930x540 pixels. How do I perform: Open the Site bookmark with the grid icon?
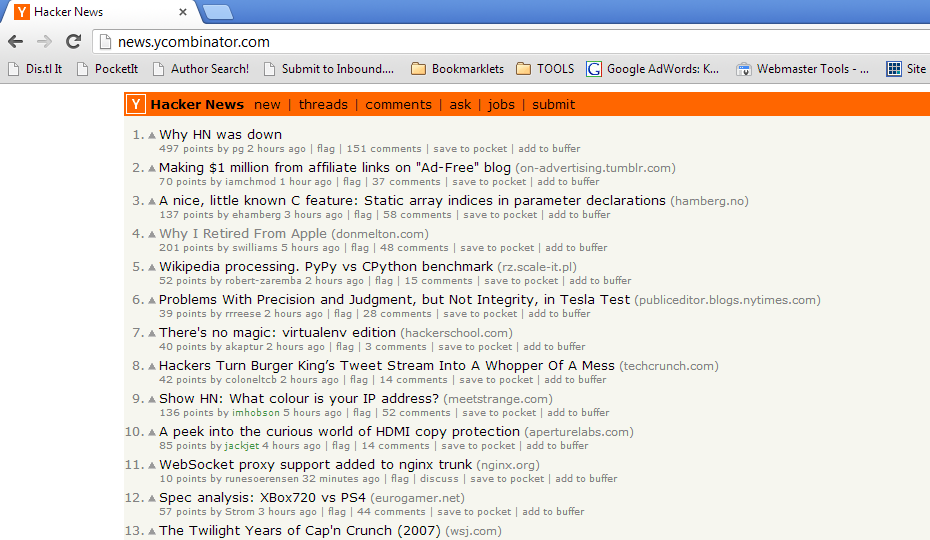click(907, 69)
